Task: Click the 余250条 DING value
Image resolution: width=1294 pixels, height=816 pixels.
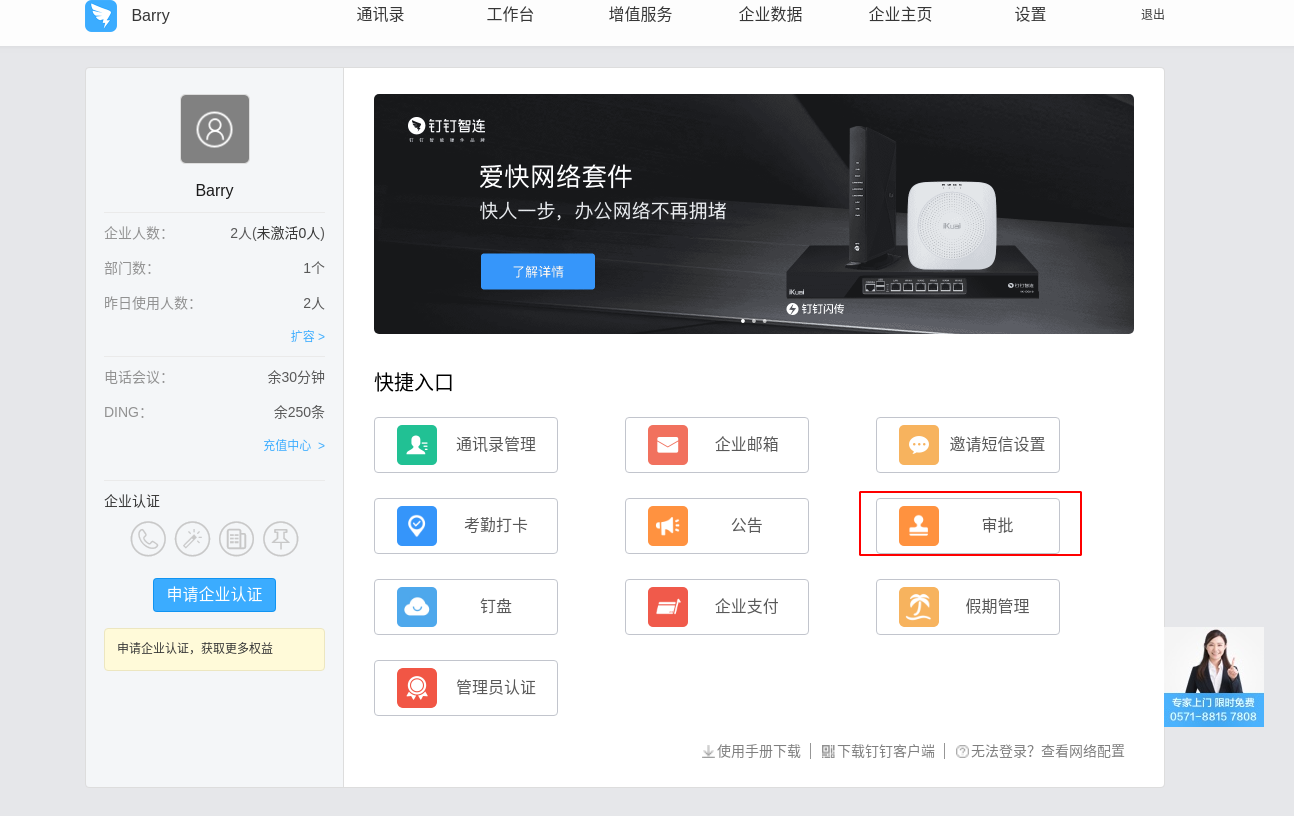Action: [299, 412]
